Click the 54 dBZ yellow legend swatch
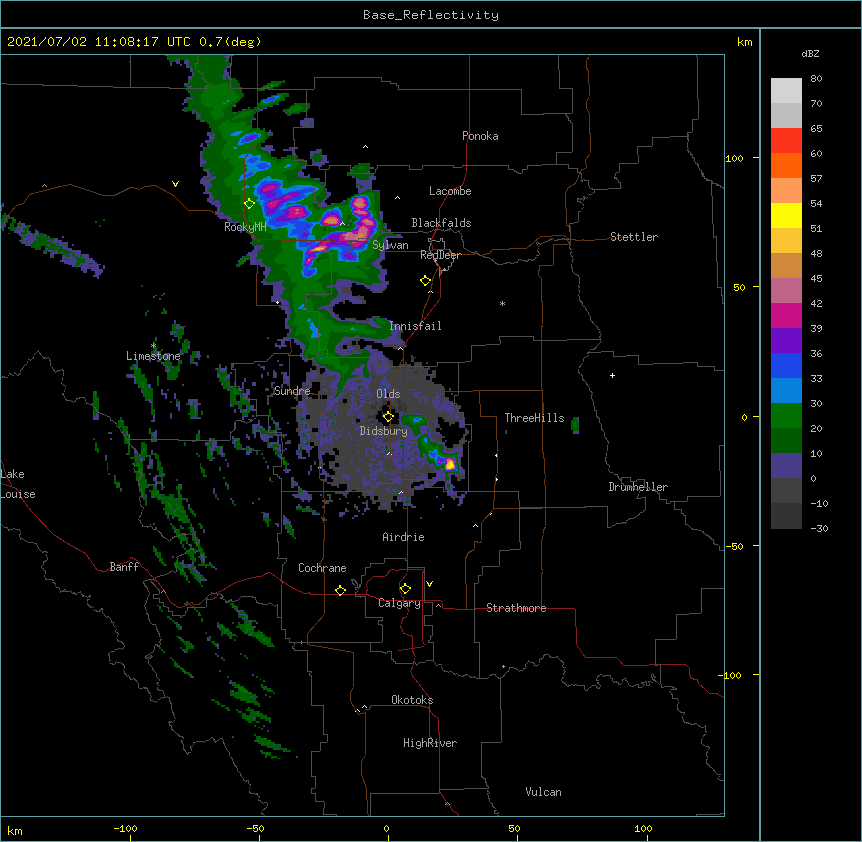This screenshot has width=862, height=842. [786, 215]
